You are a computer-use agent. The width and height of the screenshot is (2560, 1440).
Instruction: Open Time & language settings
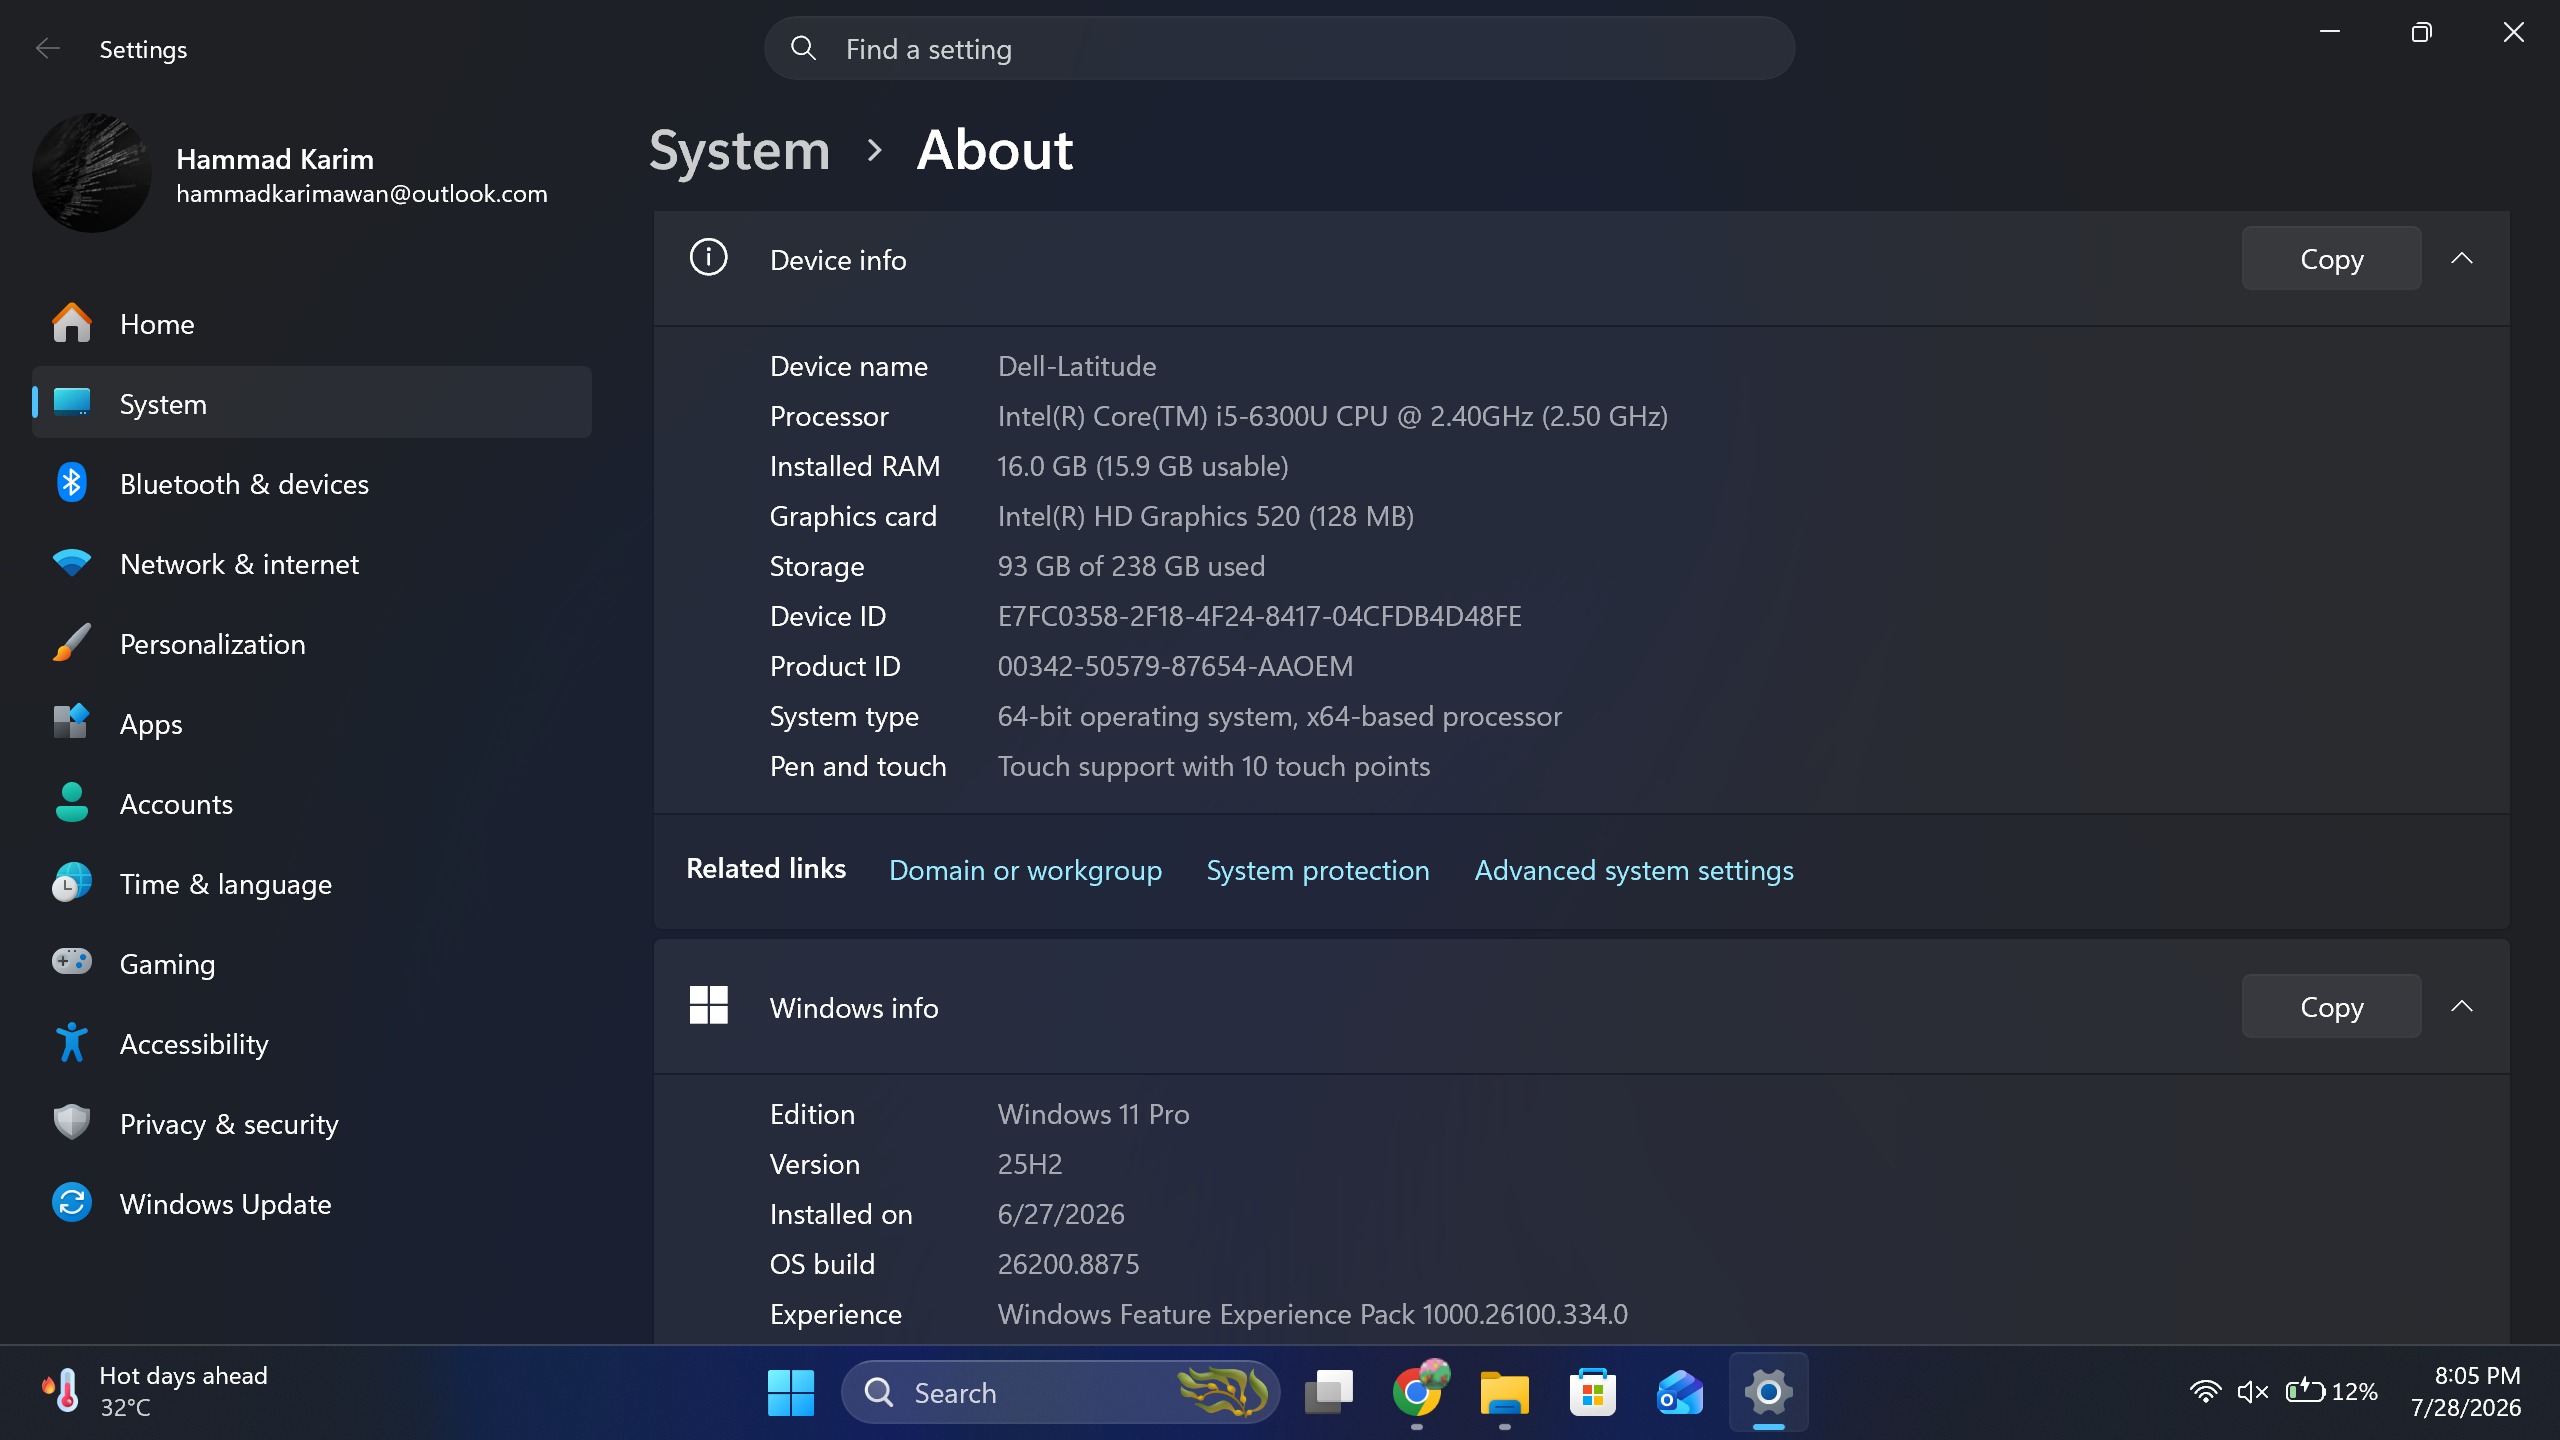312,884
